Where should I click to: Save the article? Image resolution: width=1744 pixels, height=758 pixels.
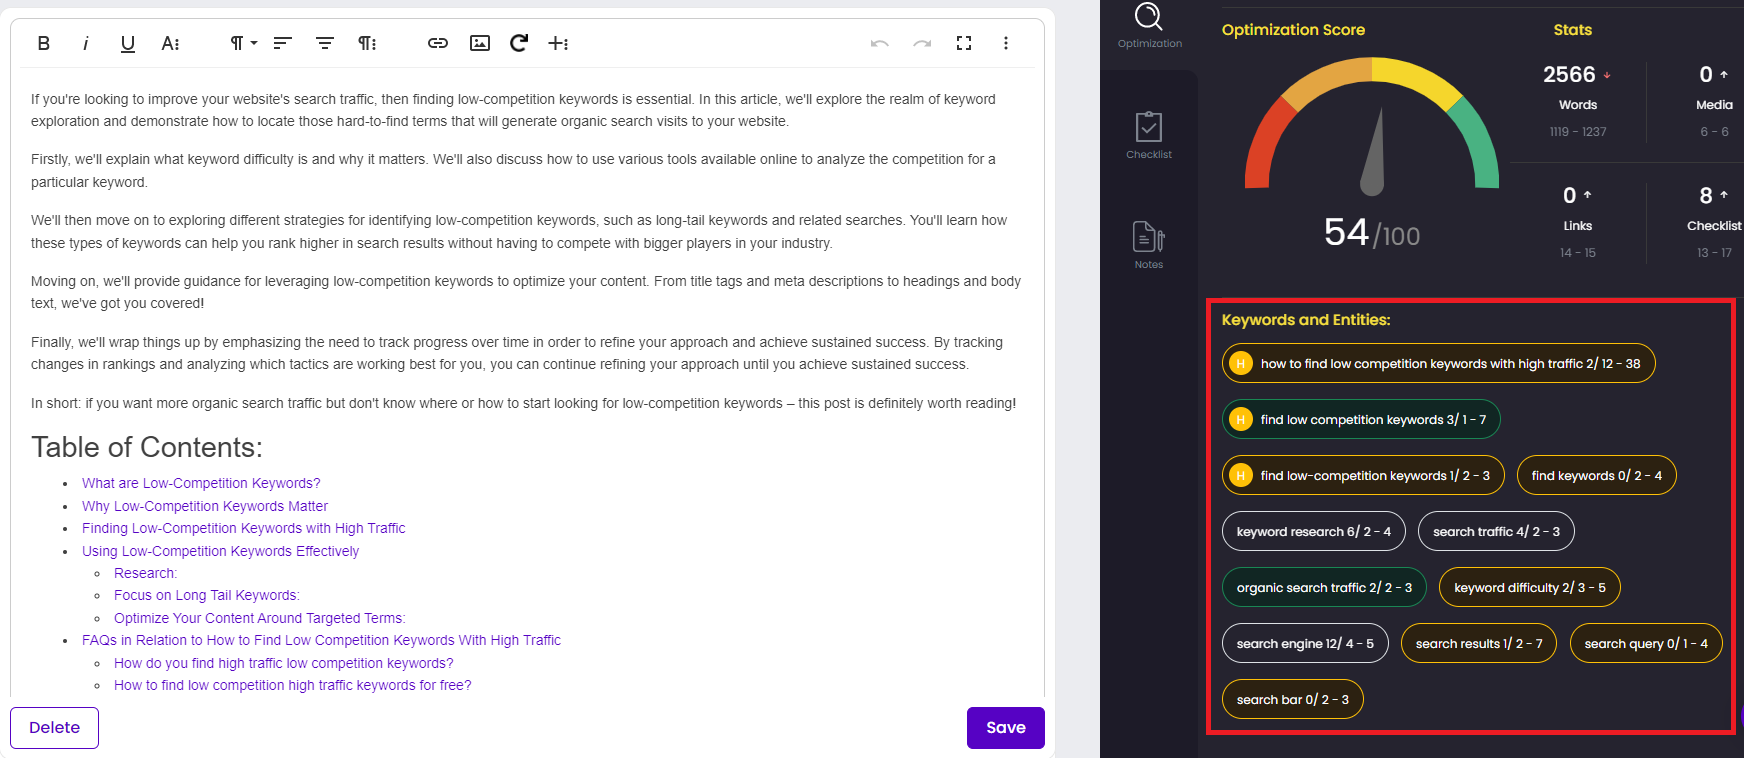(1005, 728)
